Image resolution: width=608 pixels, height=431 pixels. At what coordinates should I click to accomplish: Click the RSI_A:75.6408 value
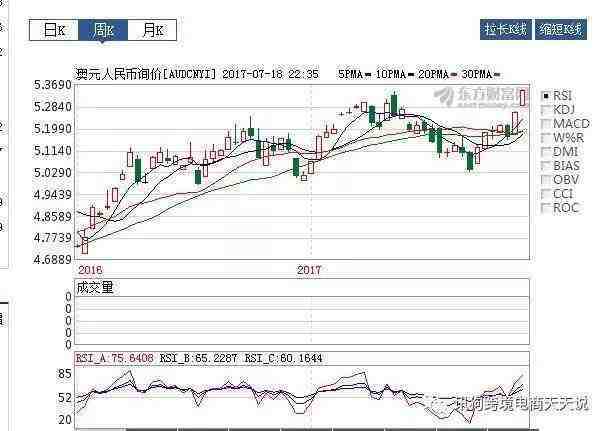click(115, 358)
